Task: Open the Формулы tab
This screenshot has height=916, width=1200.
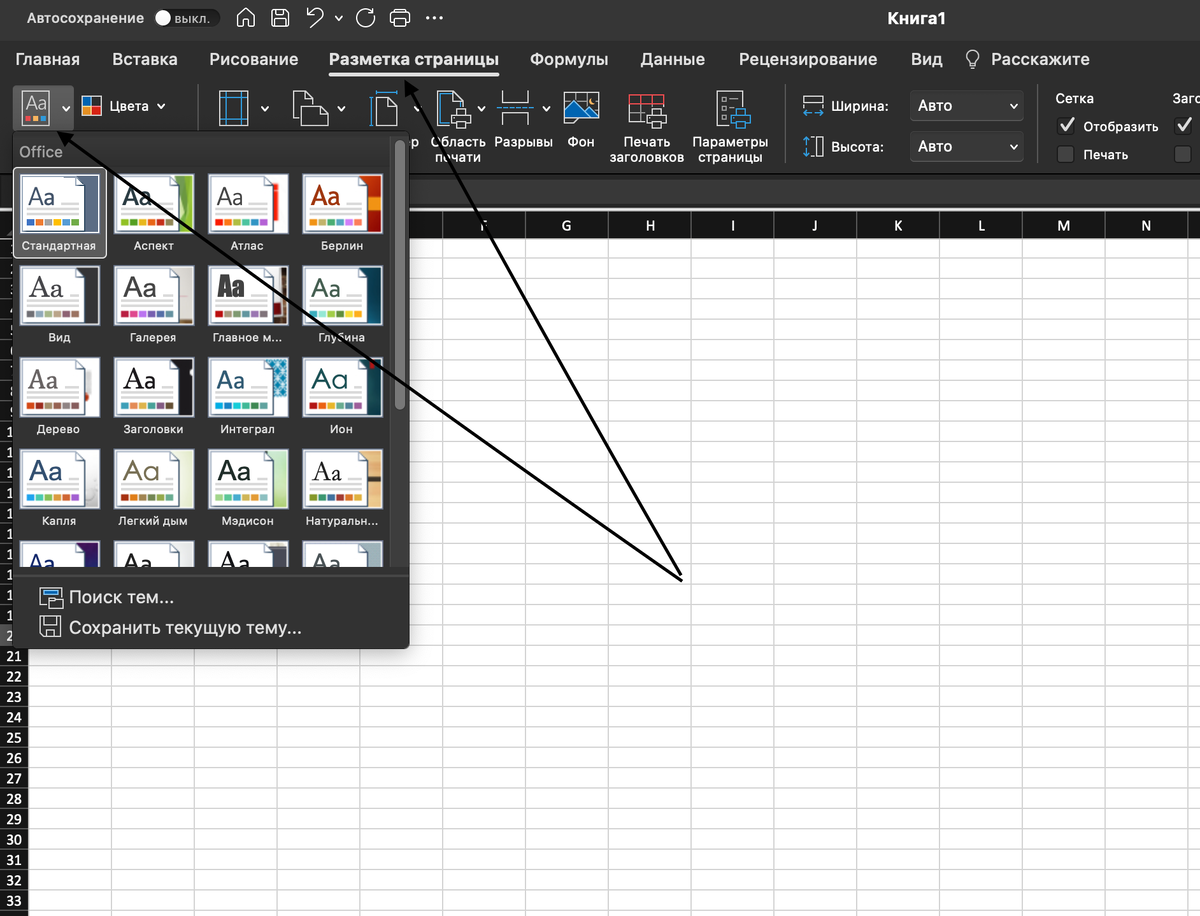Action: [x=569, y=59]
